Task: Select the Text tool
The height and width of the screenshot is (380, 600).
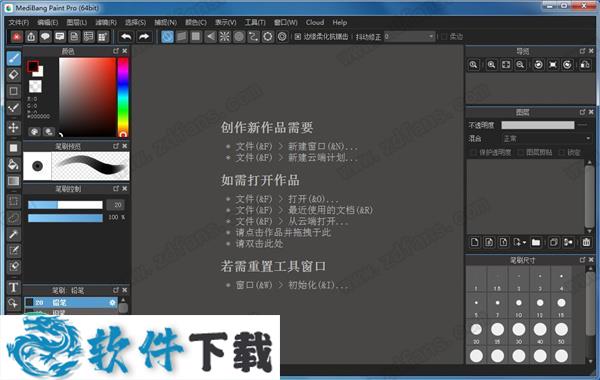Action: click(x=14, y=287)
